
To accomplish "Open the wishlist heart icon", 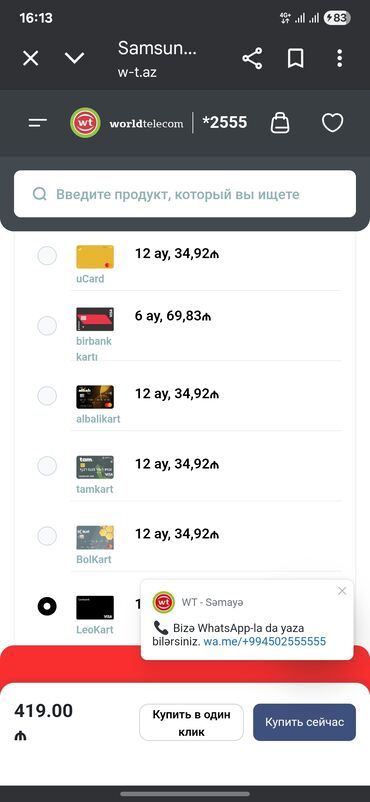I will pyautogui.click(x=332, y=123).
